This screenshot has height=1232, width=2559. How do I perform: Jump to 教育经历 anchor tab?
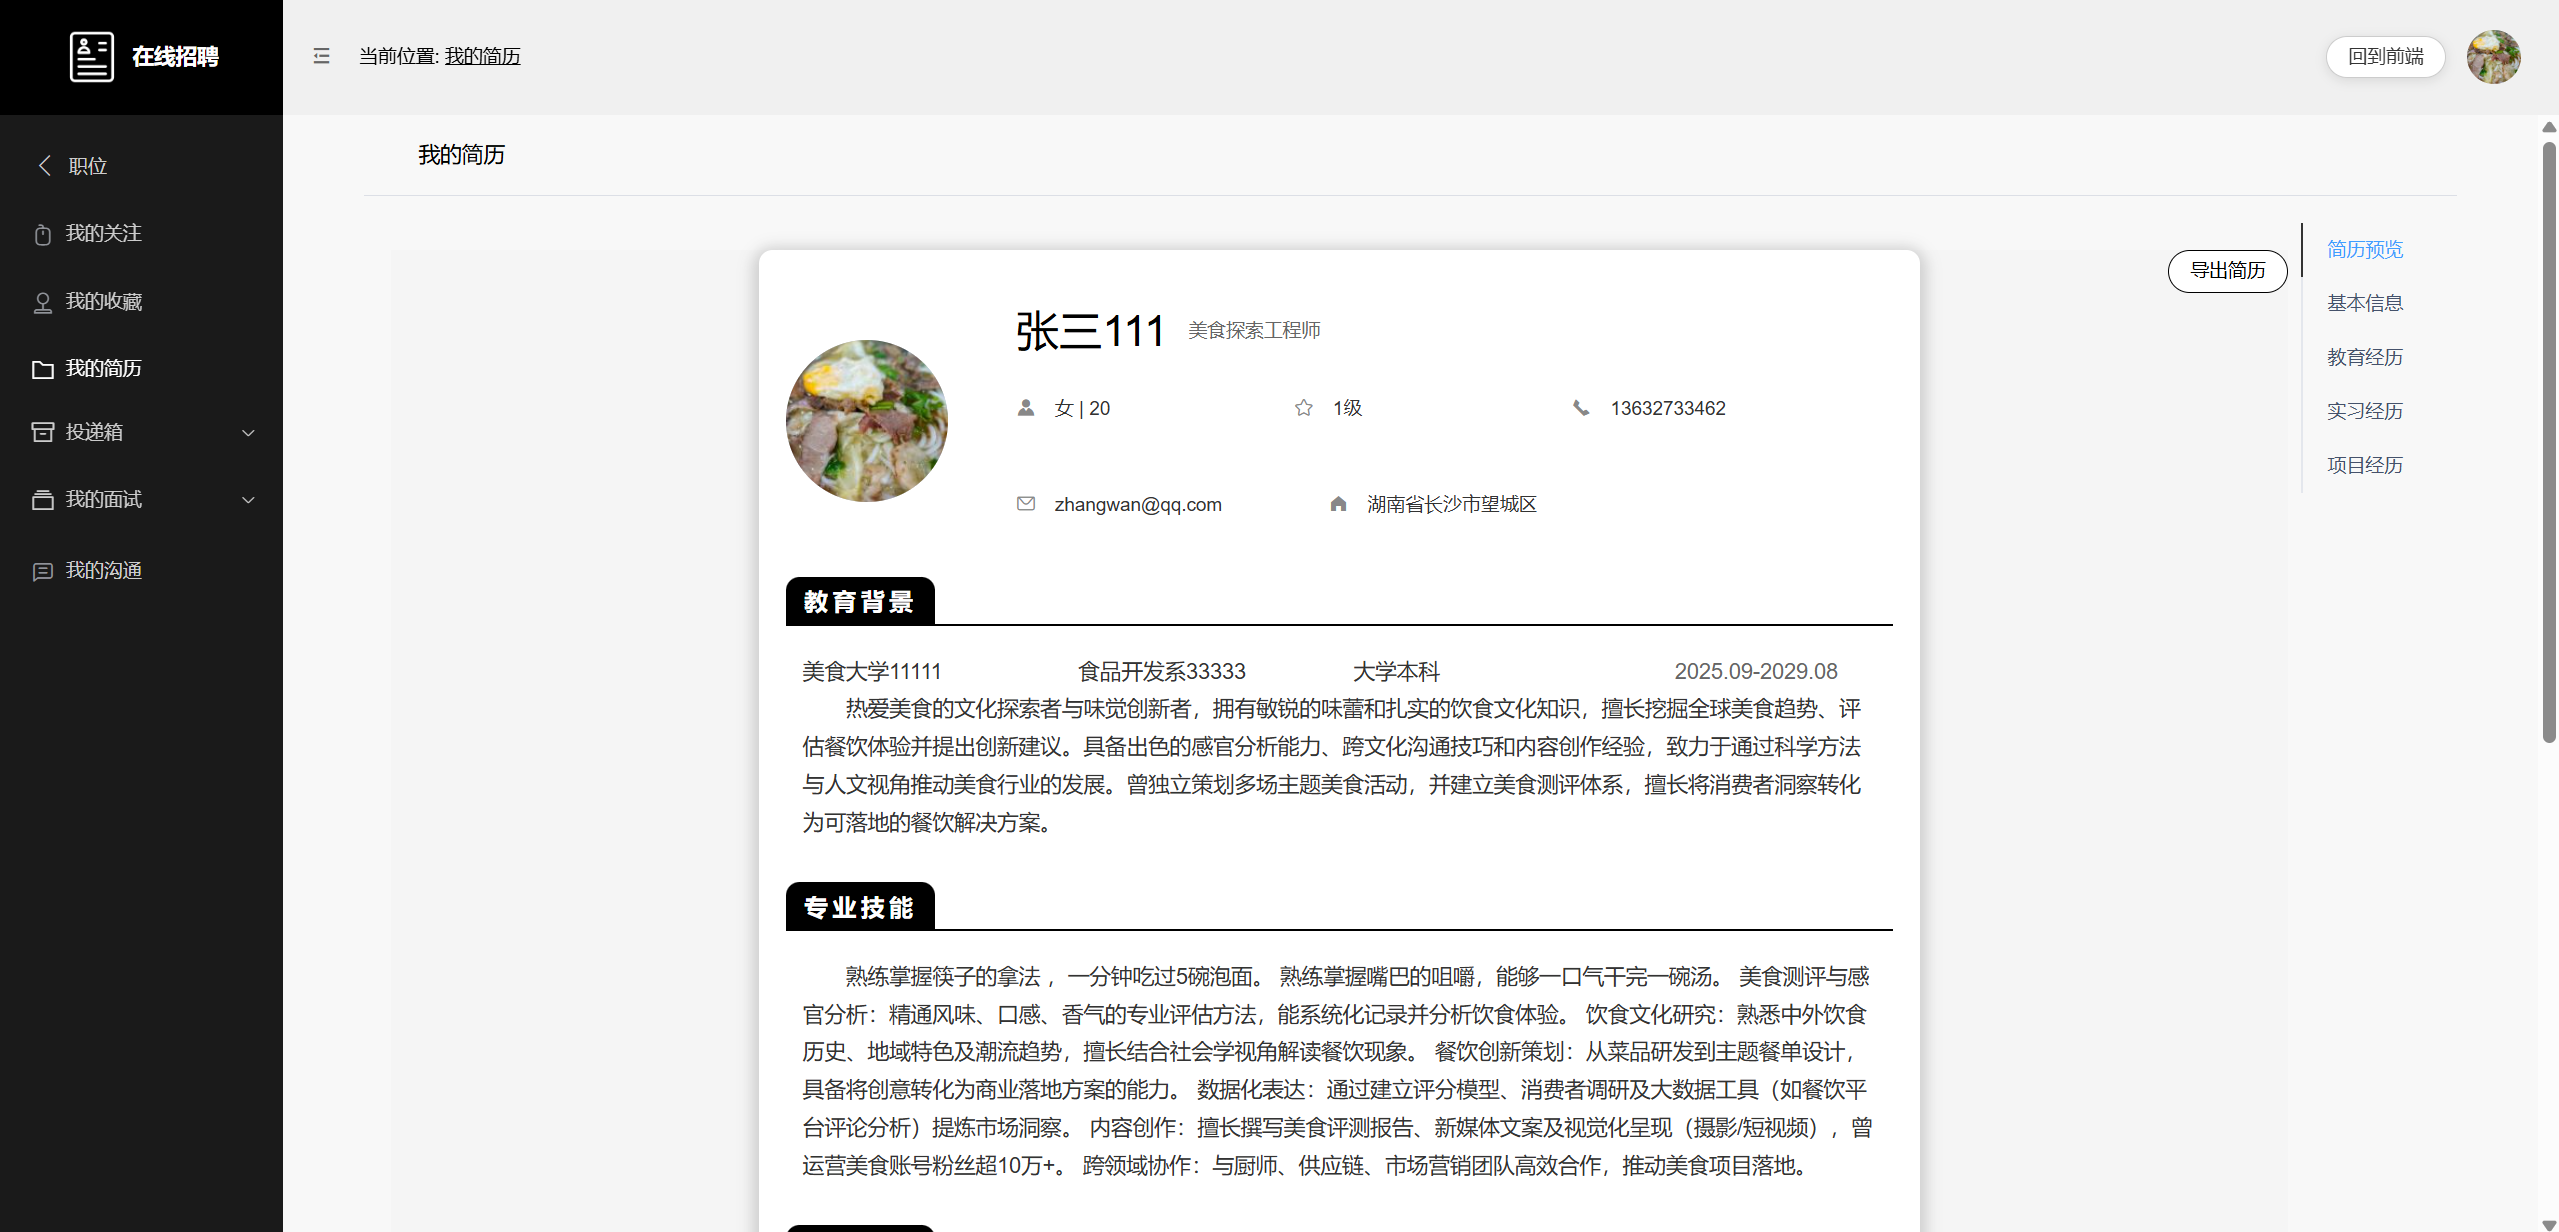click(2364, 357)
